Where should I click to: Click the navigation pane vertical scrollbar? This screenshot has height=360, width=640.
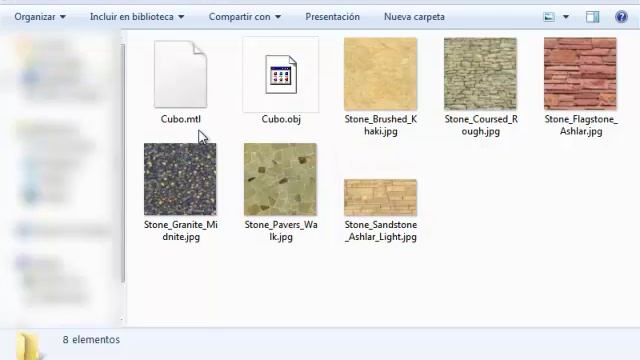122,163
